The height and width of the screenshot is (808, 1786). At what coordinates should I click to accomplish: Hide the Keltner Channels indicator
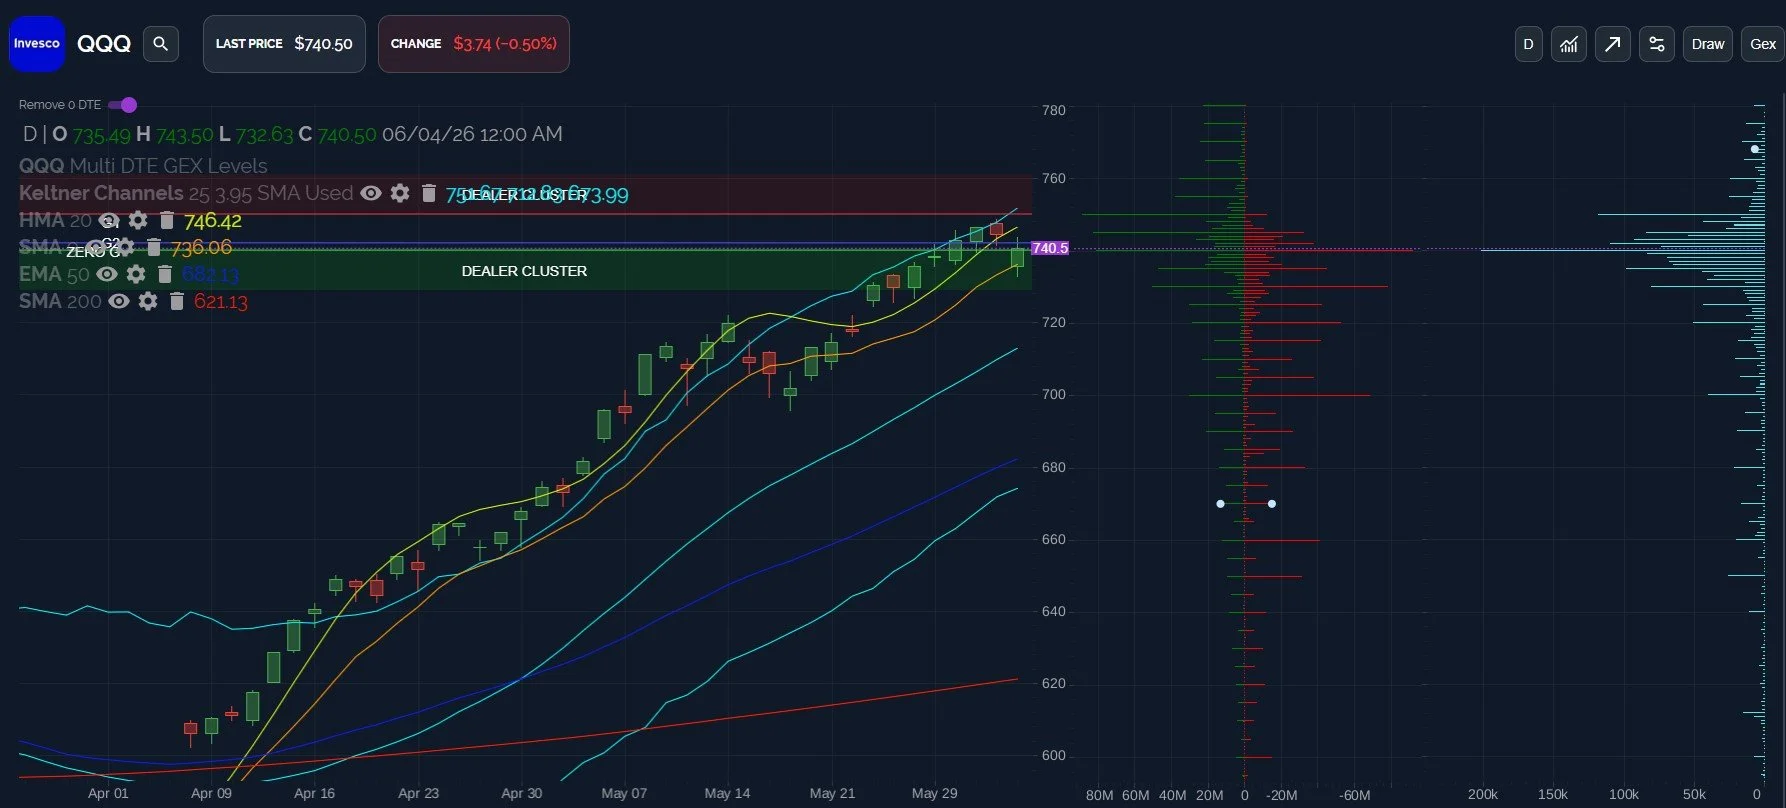tap(371, 193)
